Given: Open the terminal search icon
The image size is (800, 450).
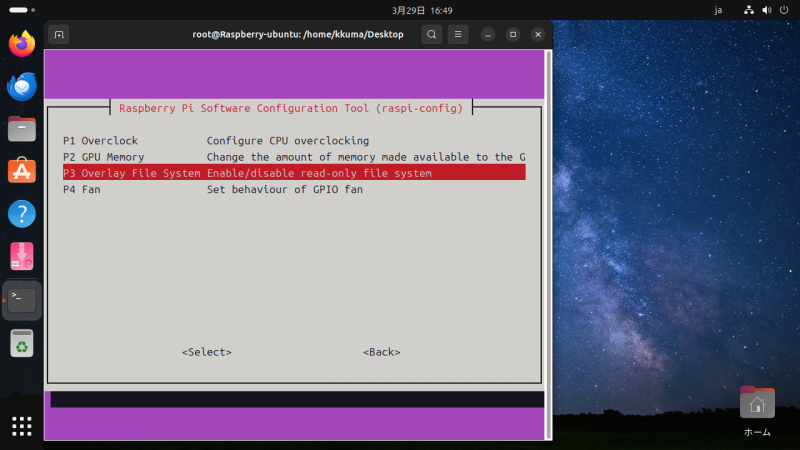Looking at the screenshot, I should pyautogui.click(x=432, y=34).
